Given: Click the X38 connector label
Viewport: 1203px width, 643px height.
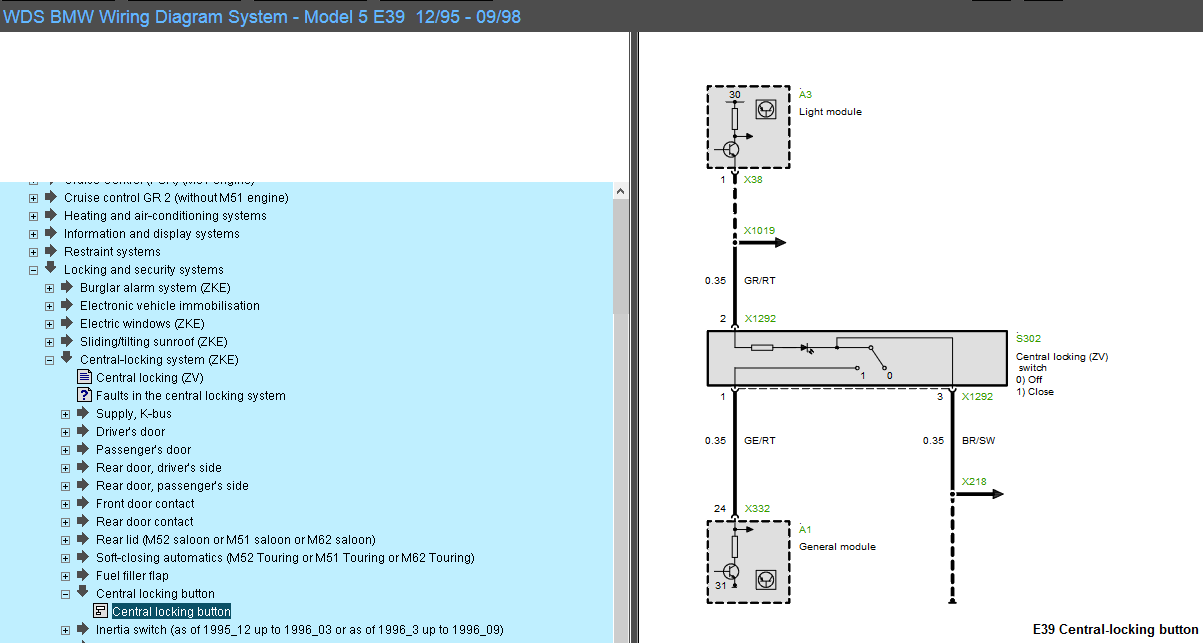Looking at the screenshot, I should (753, 180).
